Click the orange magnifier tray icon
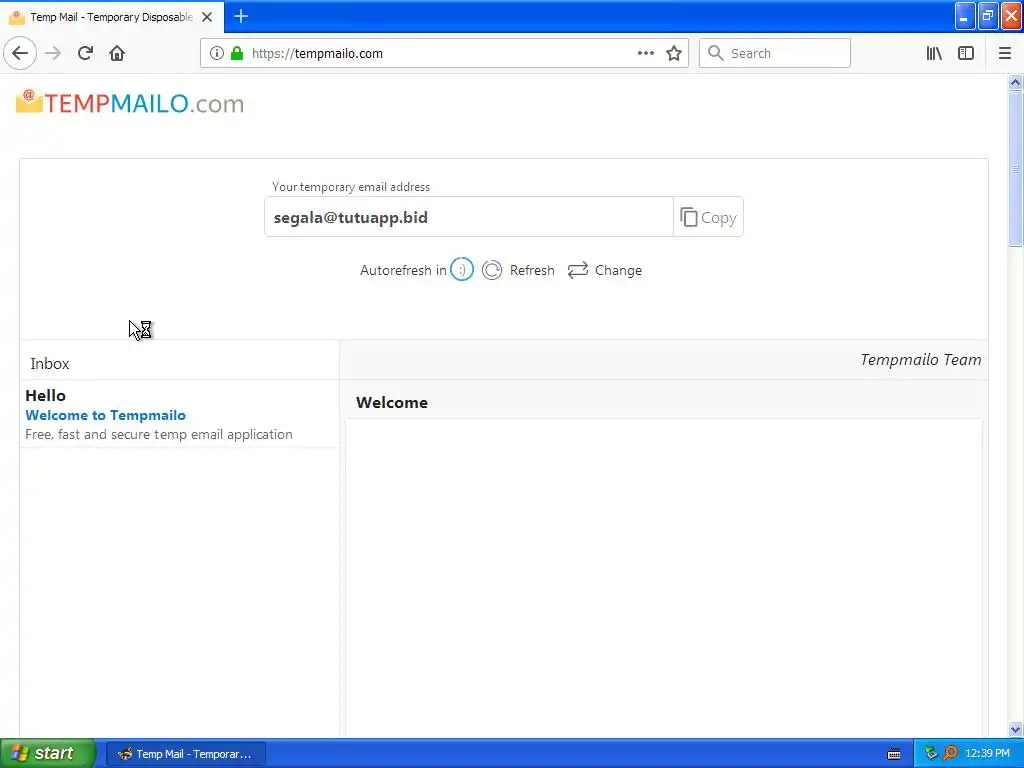The image size is (1024, 768). pyautogui.click(x=950, y=753)
